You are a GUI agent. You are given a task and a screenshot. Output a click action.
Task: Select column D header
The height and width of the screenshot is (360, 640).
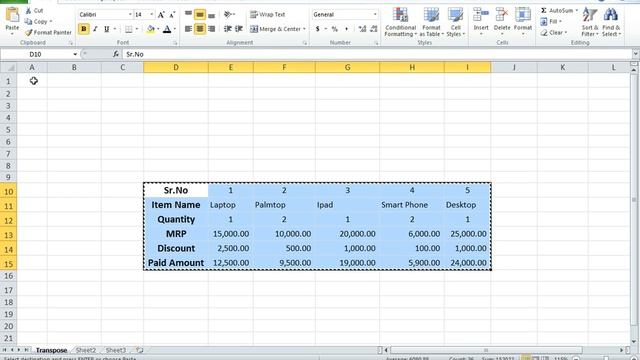[176, 67]
